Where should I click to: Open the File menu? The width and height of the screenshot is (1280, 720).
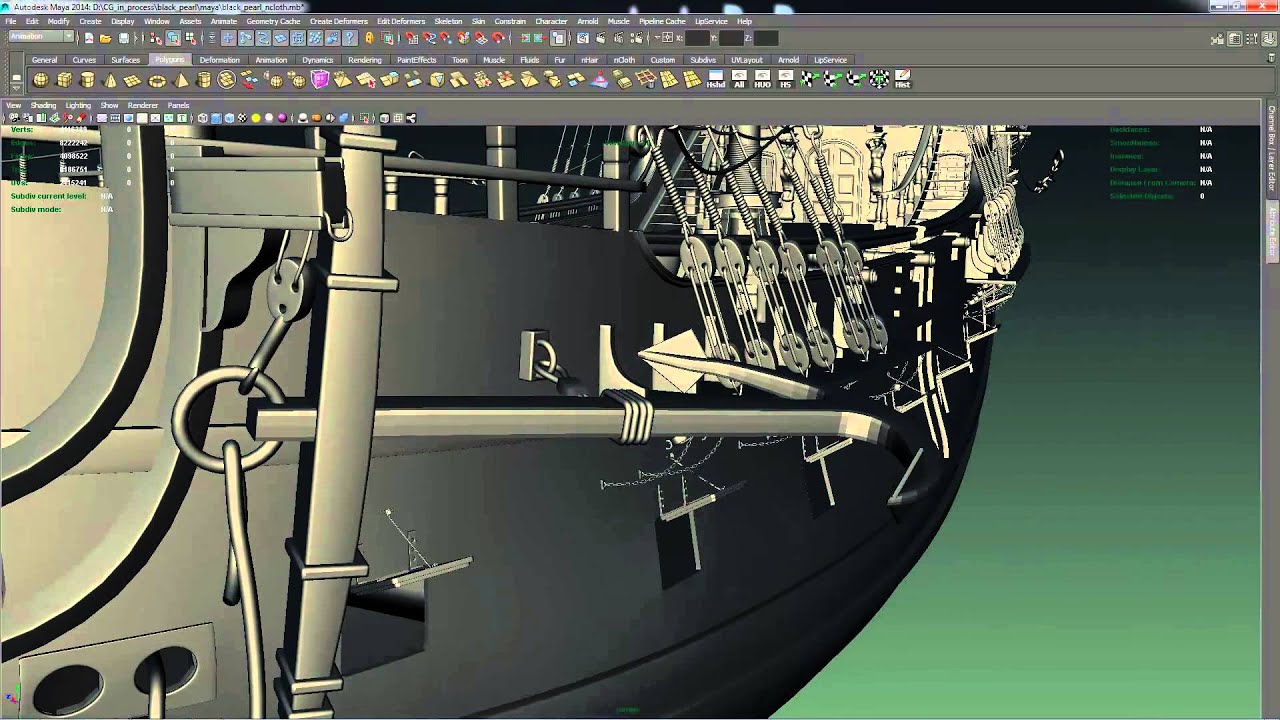click(x=11, y=21)
